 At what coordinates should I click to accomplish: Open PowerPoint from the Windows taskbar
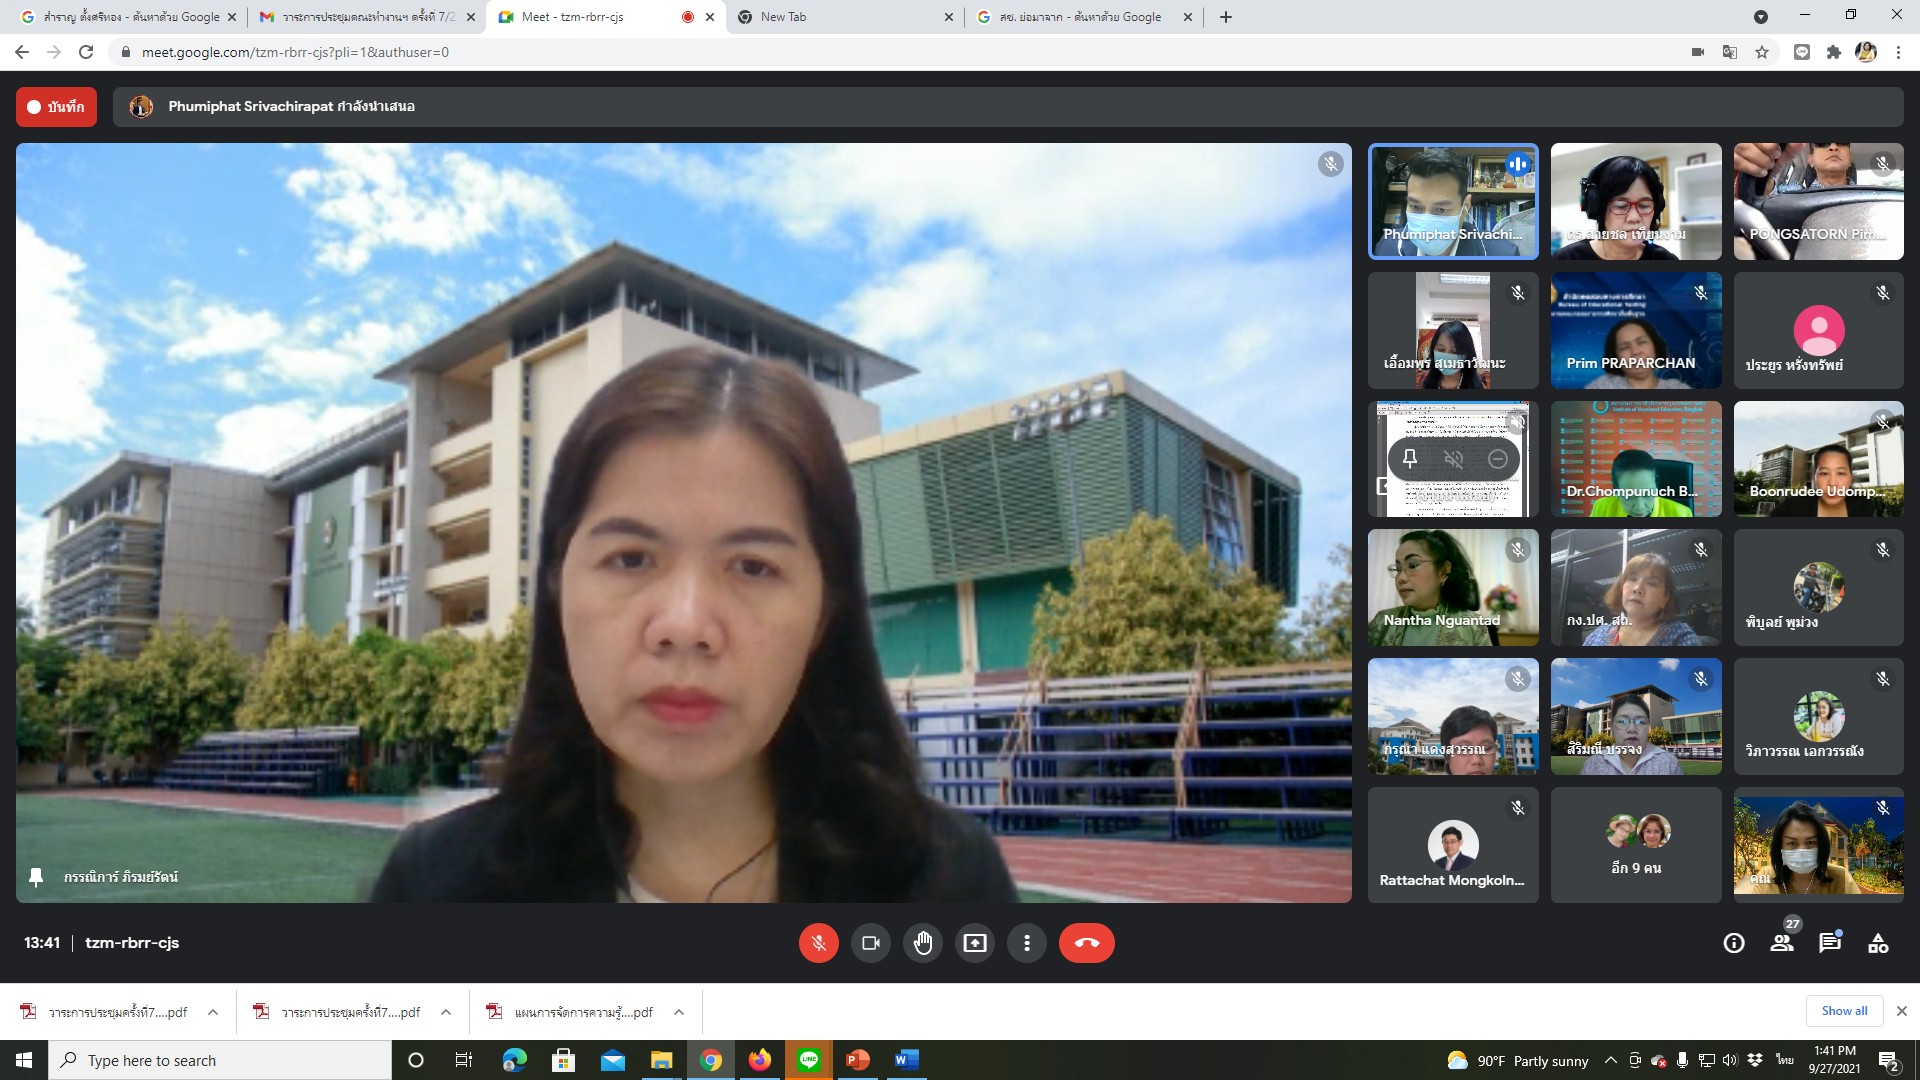pyautogui.click(x=858, y=1060)
